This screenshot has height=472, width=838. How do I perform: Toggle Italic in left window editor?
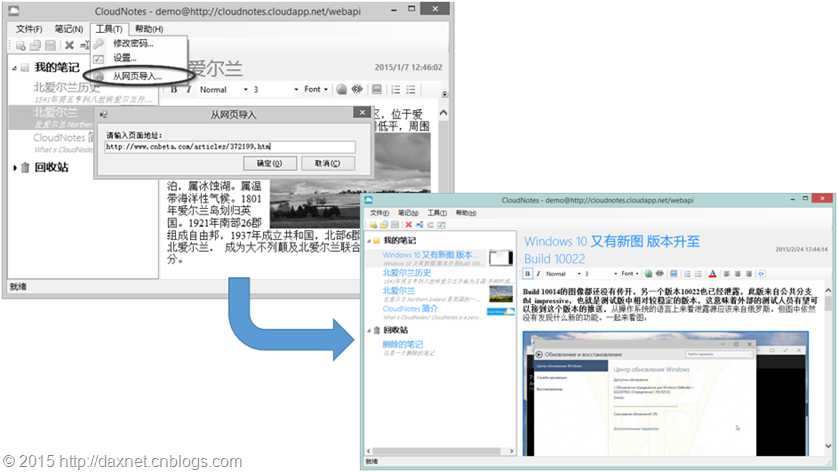click(188, 89)
